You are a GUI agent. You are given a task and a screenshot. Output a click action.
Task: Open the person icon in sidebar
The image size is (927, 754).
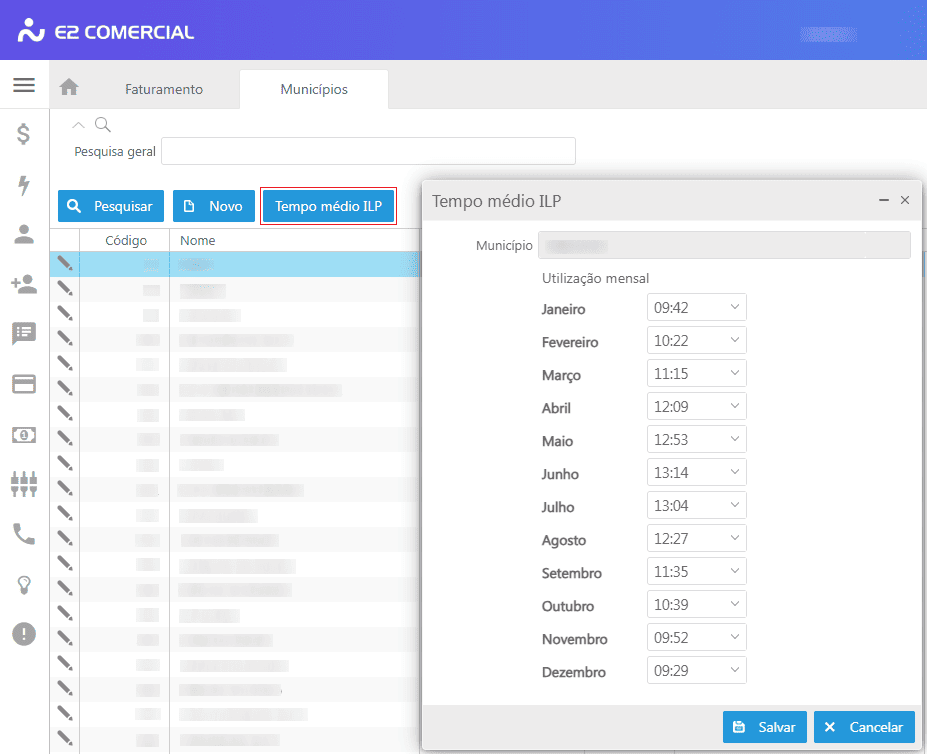click(24, 234)
